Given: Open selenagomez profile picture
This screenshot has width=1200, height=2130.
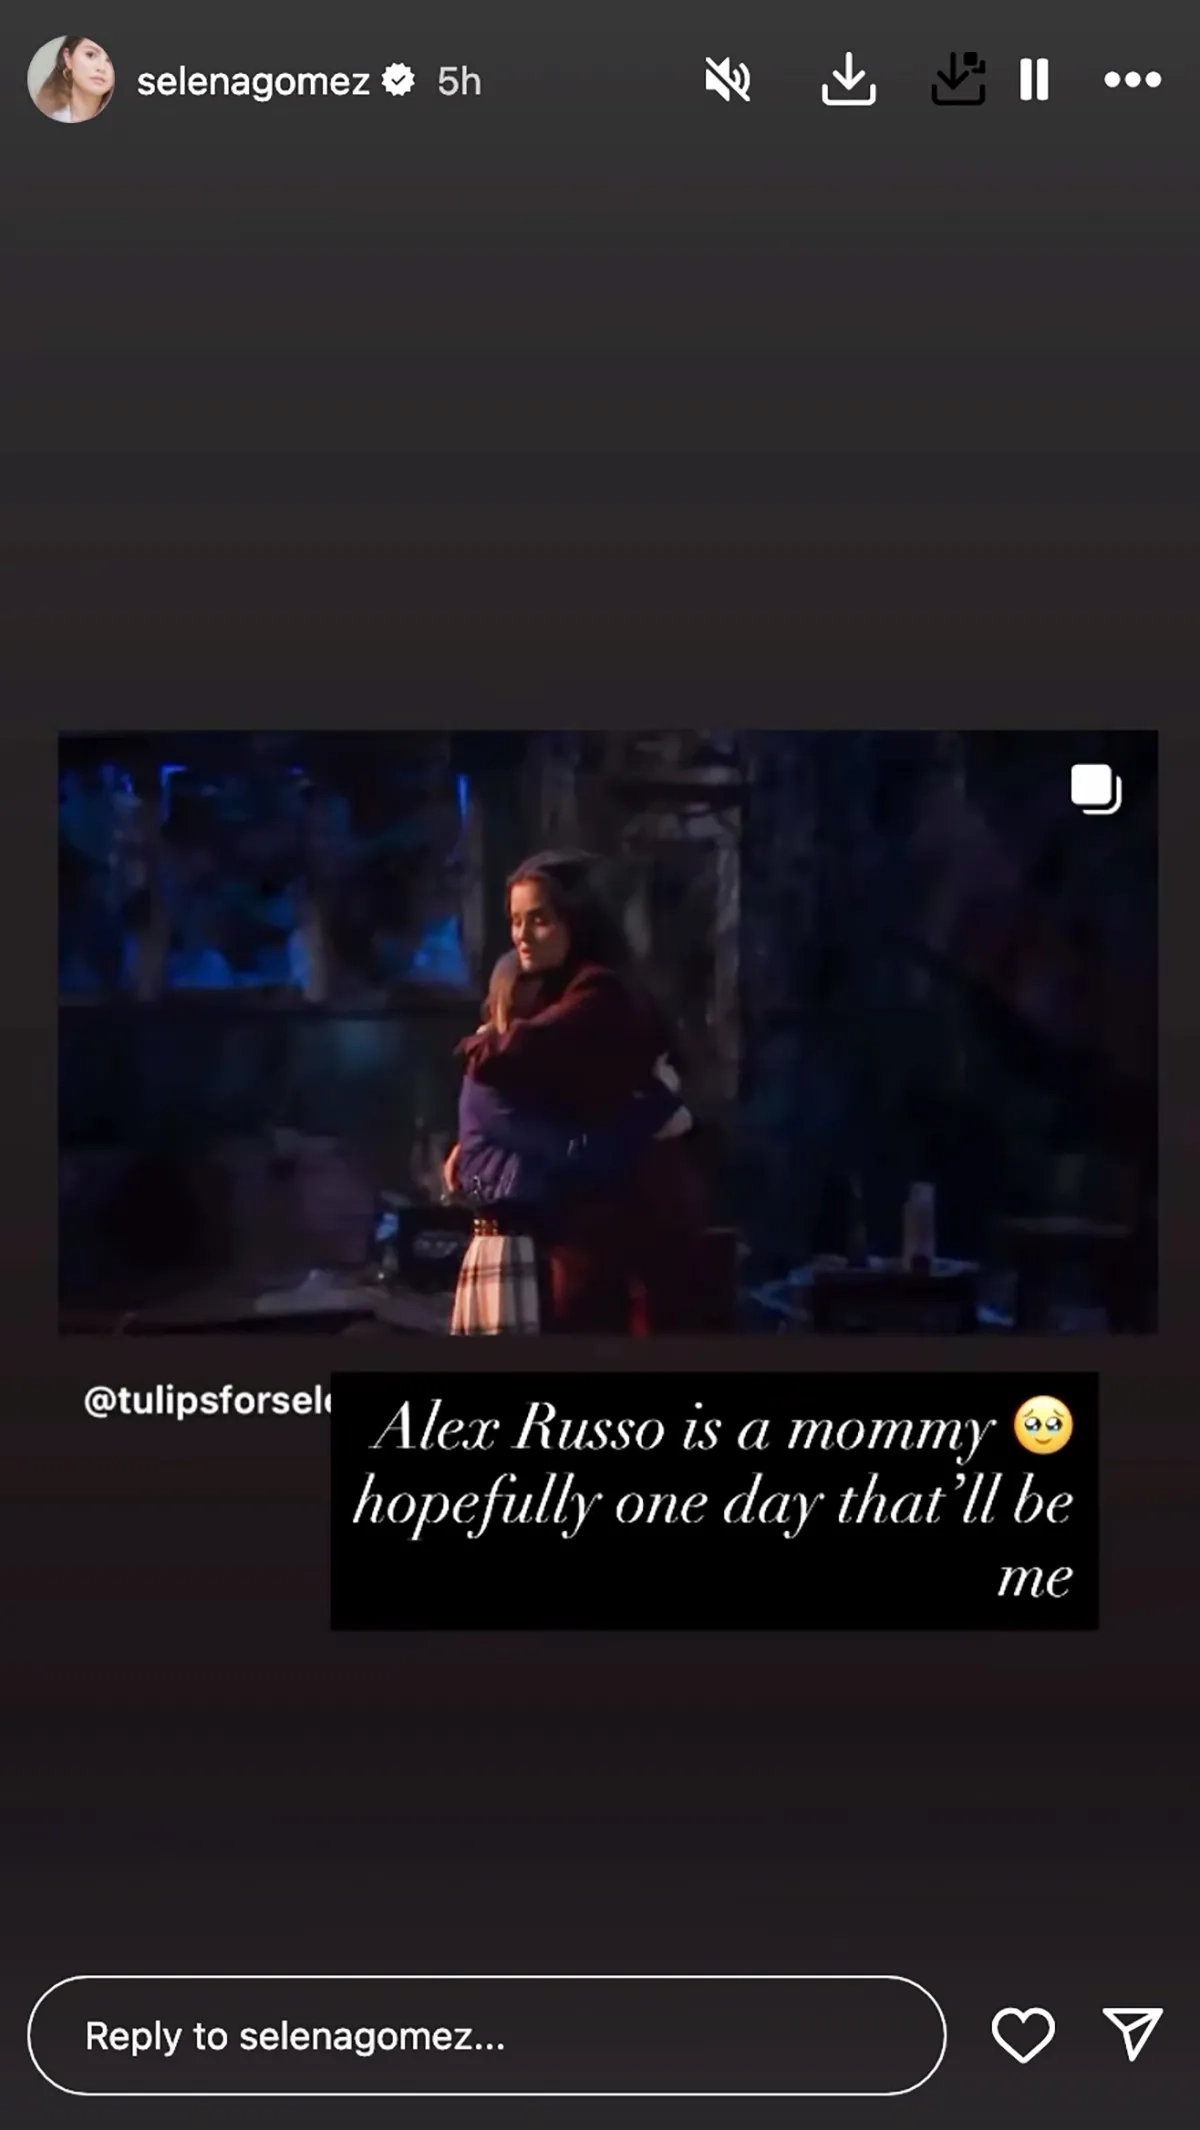Looking at the screenshot, I should point(71,80).
